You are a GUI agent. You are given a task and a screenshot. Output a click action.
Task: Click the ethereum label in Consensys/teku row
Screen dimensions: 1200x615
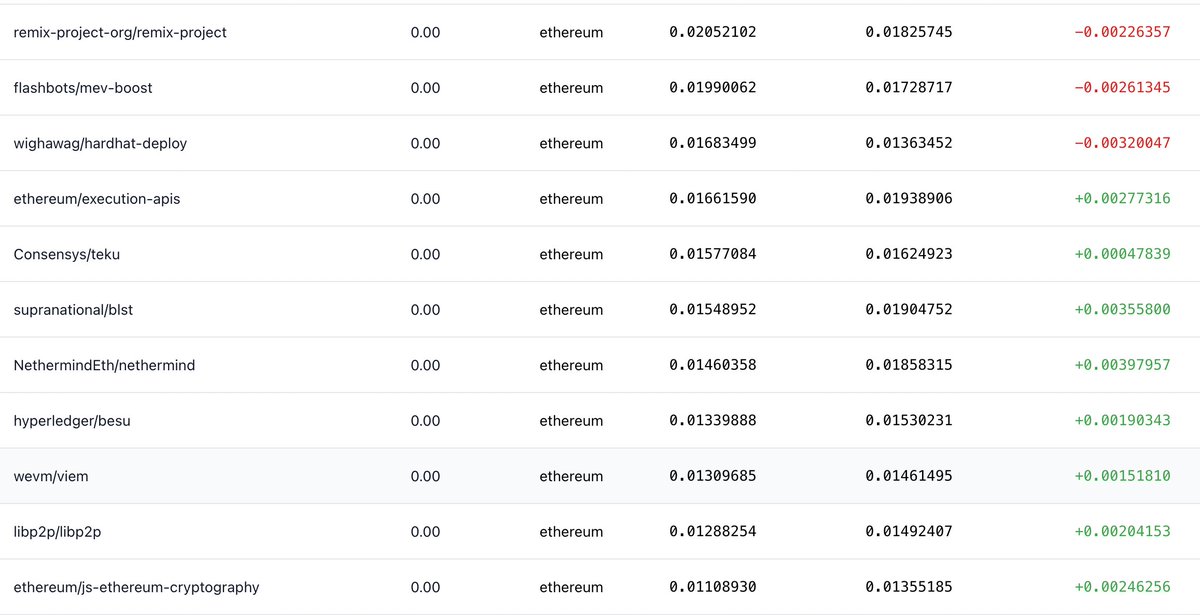point(571,254)
